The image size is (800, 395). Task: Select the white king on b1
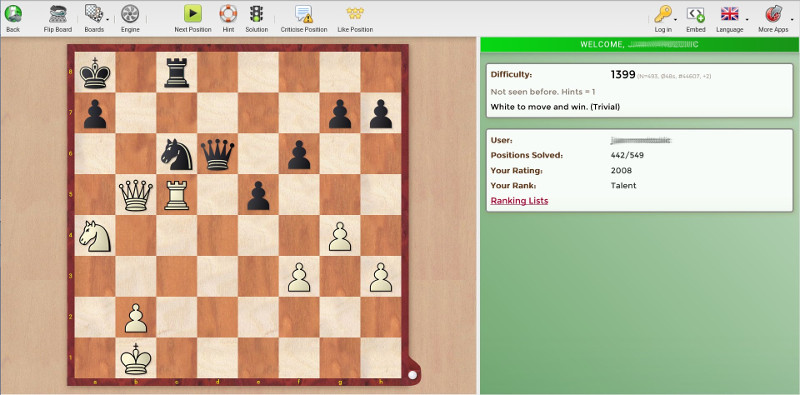(136, 358)
